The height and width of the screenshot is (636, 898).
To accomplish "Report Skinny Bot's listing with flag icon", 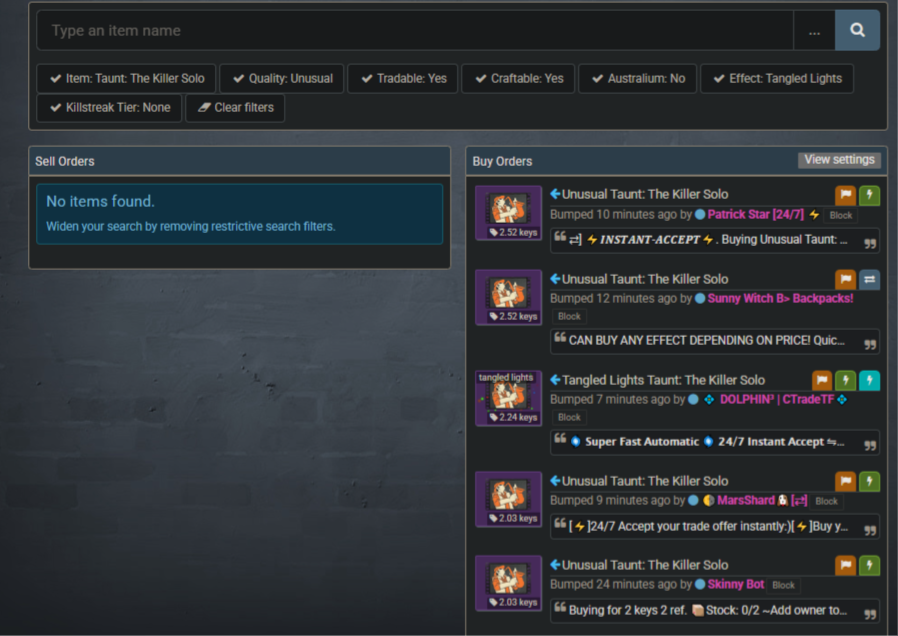I will click(845, 566).
